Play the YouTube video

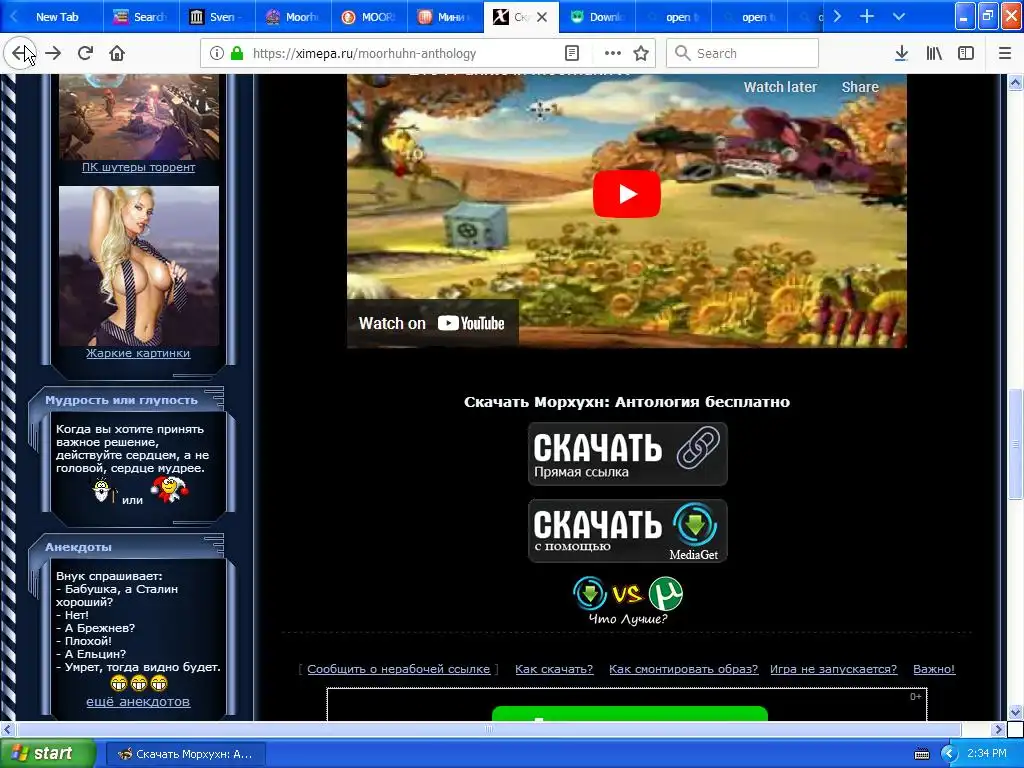(626, 194)
